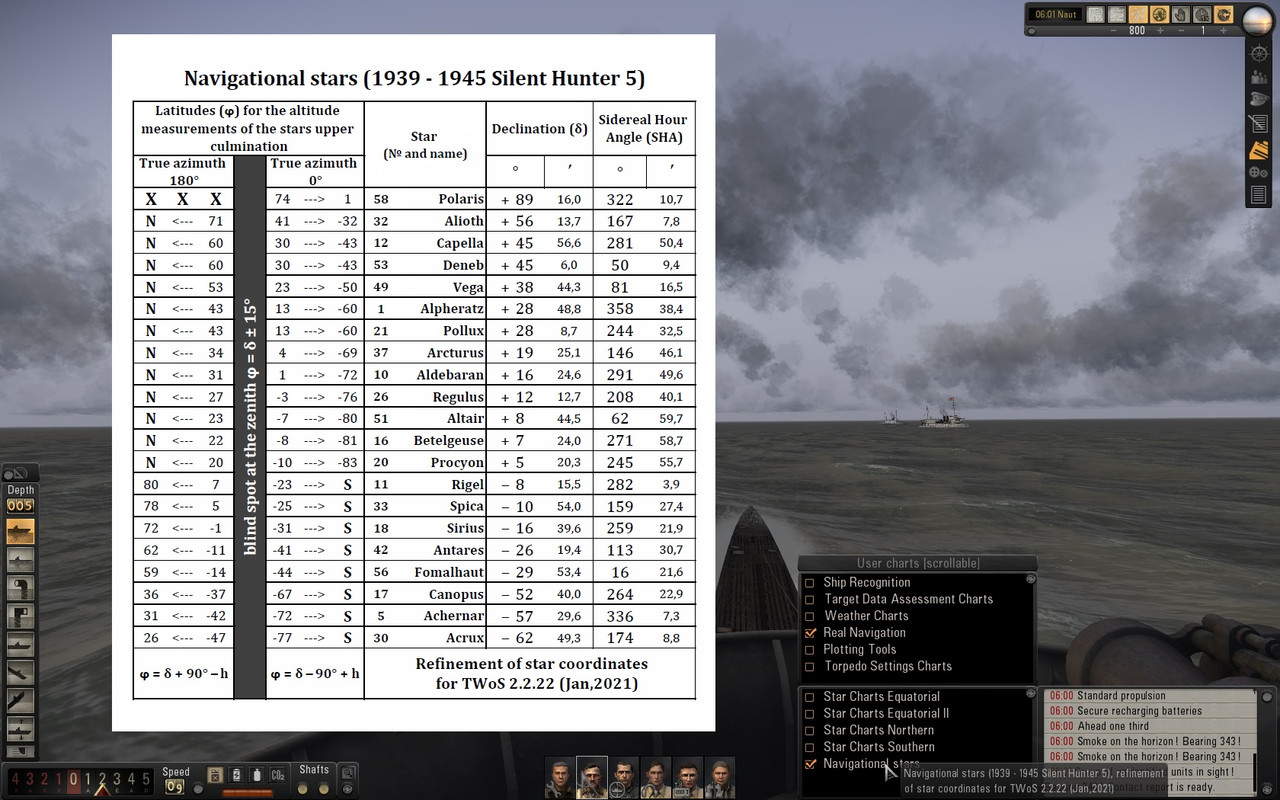Click the CO2 indicator icon
The height and width of the screenshot is (800, 1280).
pyautogui.click(x=277, y=775)
